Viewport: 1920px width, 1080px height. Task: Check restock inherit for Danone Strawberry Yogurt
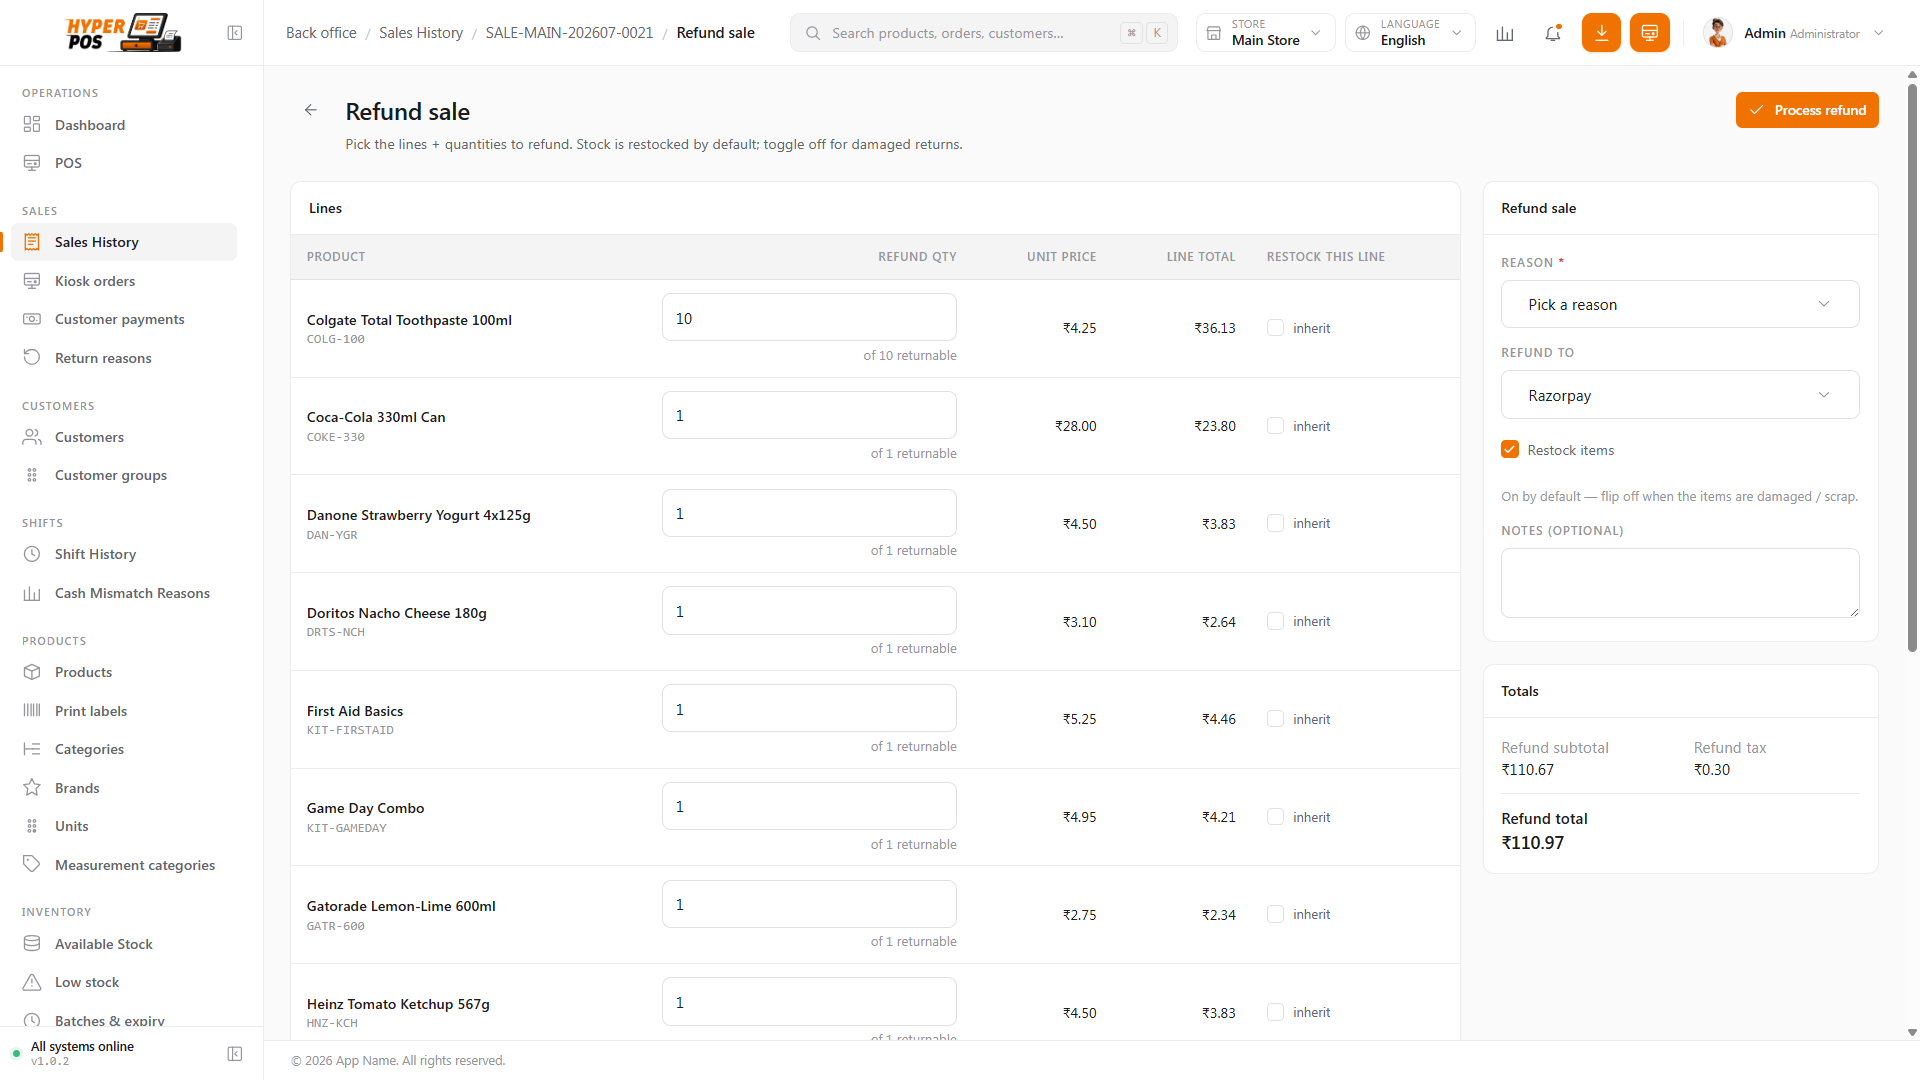pos(1275,523)
